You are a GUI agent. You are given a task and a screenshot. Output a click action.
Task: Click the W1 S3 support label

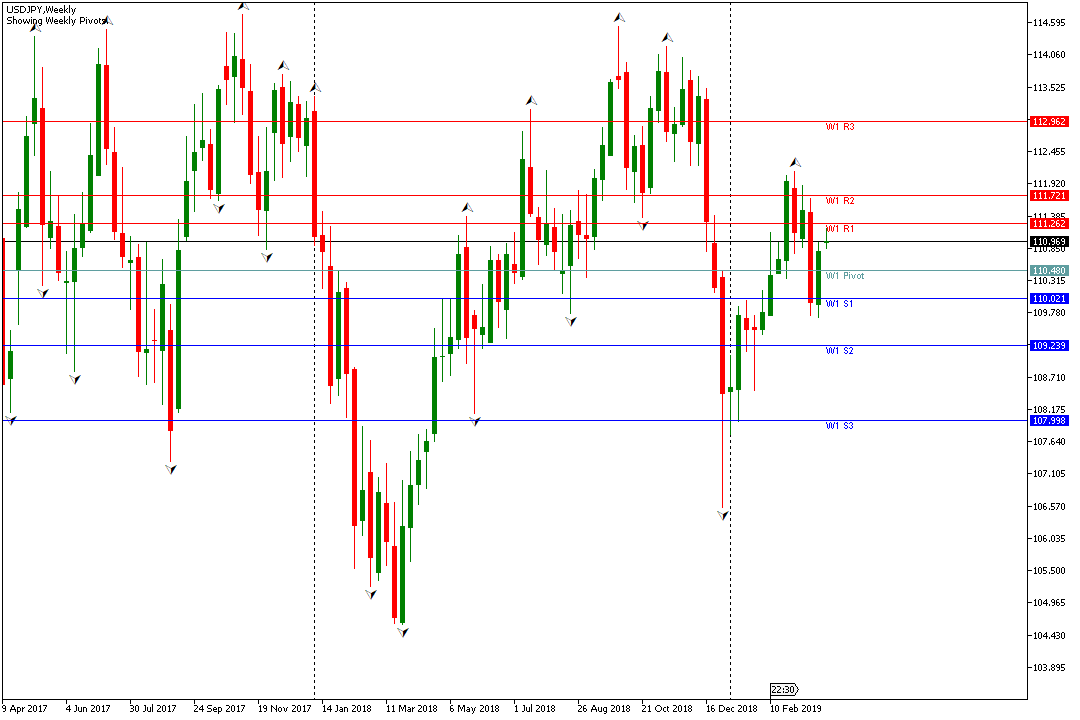click(839, 426)
